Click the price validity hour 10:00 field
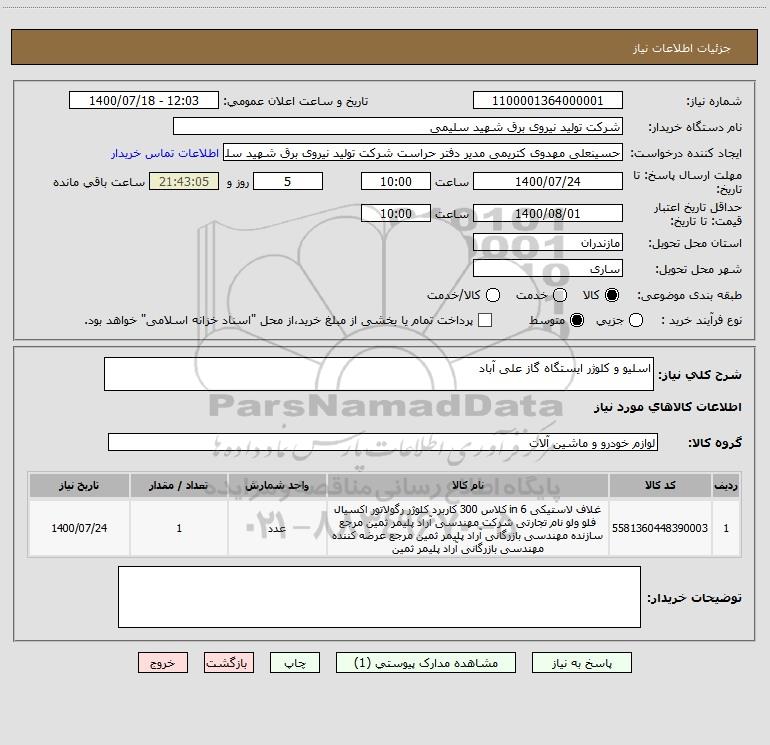770x745 pixels. click(396, 213)
